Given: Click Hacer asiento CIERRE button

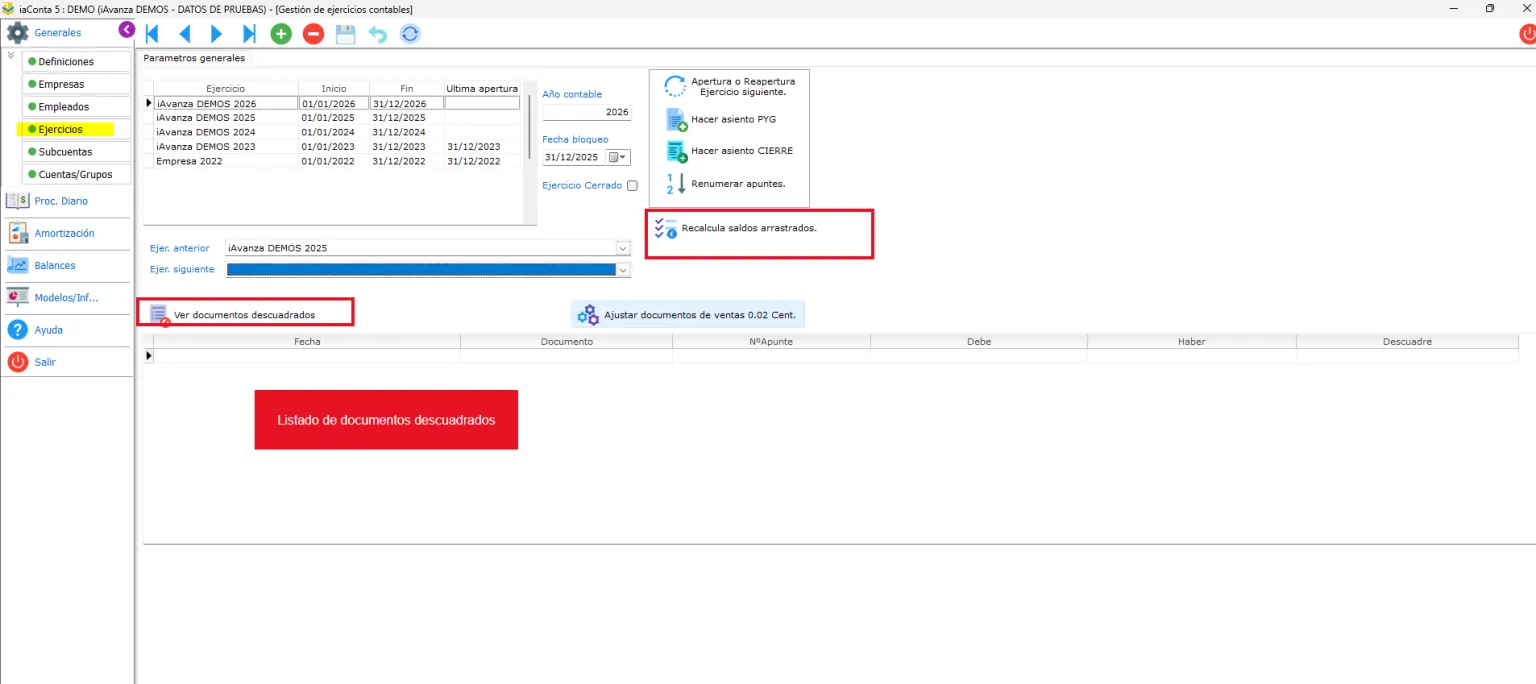Looking at the screenshot, I should (729, 151).
